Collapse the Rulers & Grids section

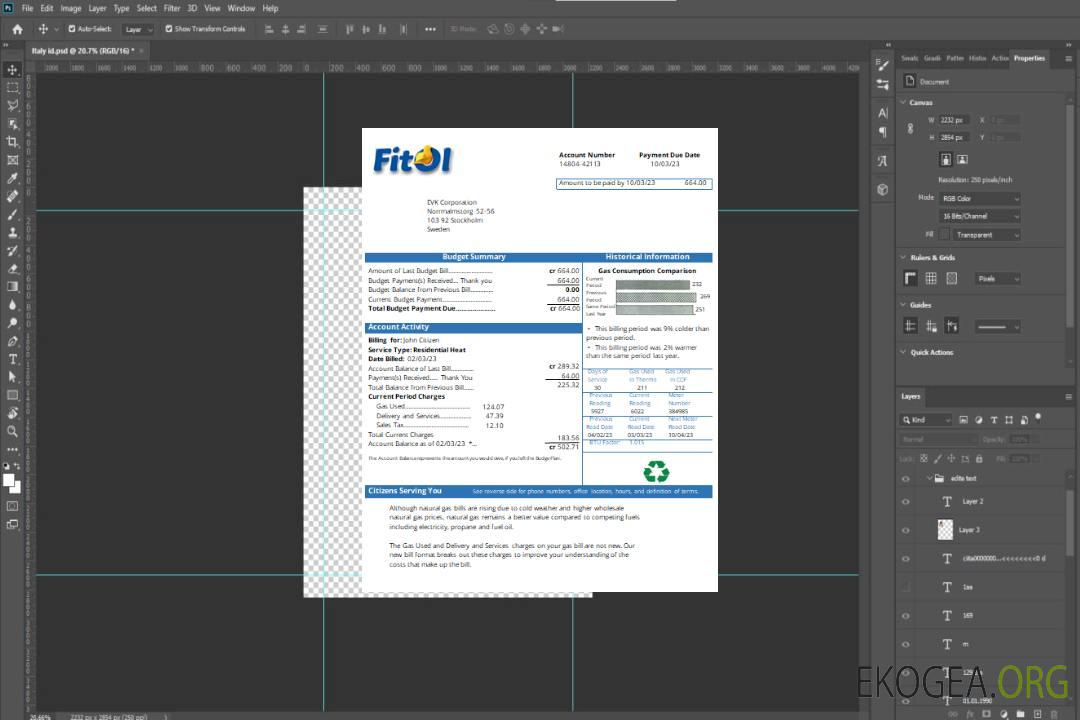904,258
